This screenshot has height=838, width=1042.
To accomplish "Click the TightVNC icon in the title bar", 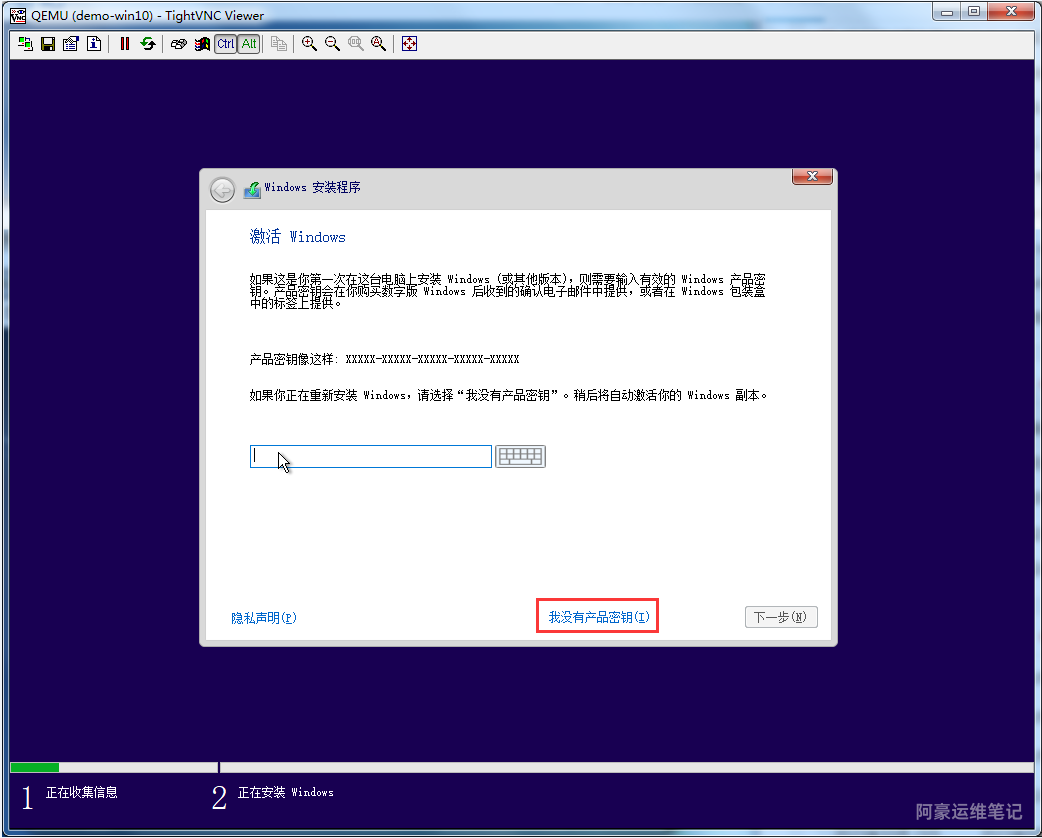I will pos(18,15).
